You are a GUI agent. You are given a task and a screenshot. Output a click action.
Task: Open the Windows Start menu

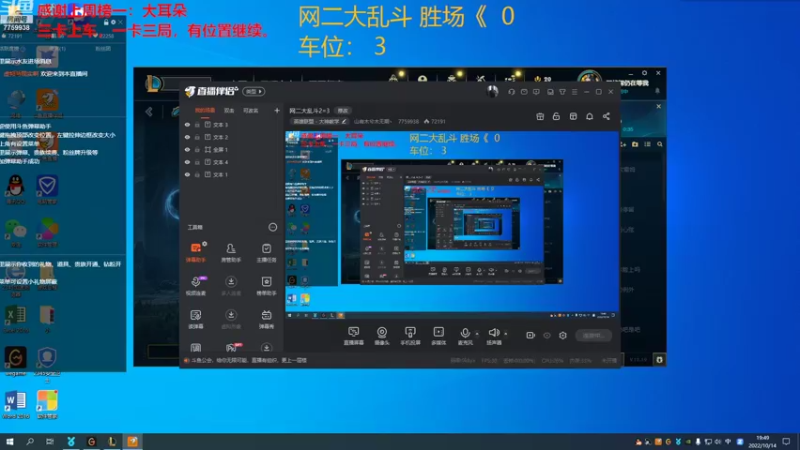tap(9, 442)
